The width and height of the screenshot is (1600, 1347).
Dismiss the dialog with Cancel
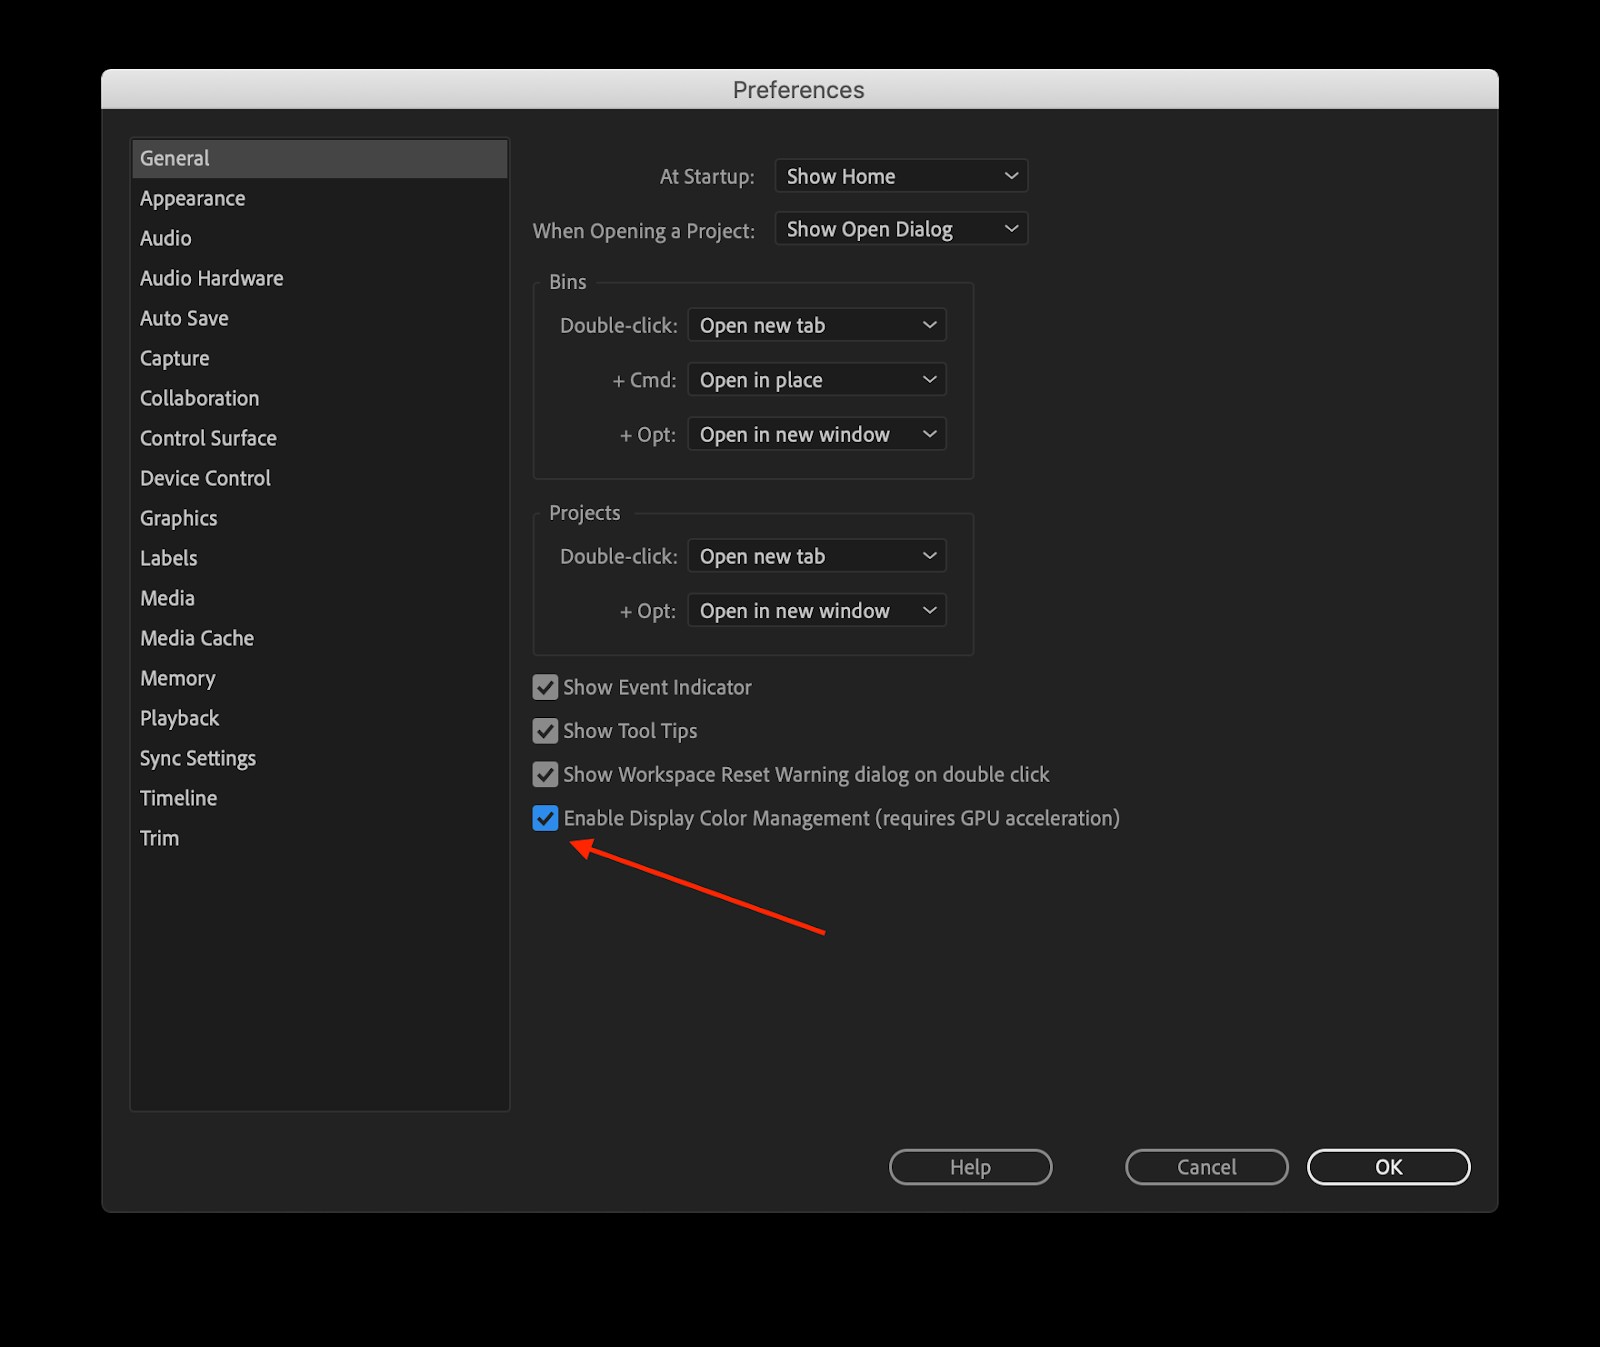(1206, 1167)
